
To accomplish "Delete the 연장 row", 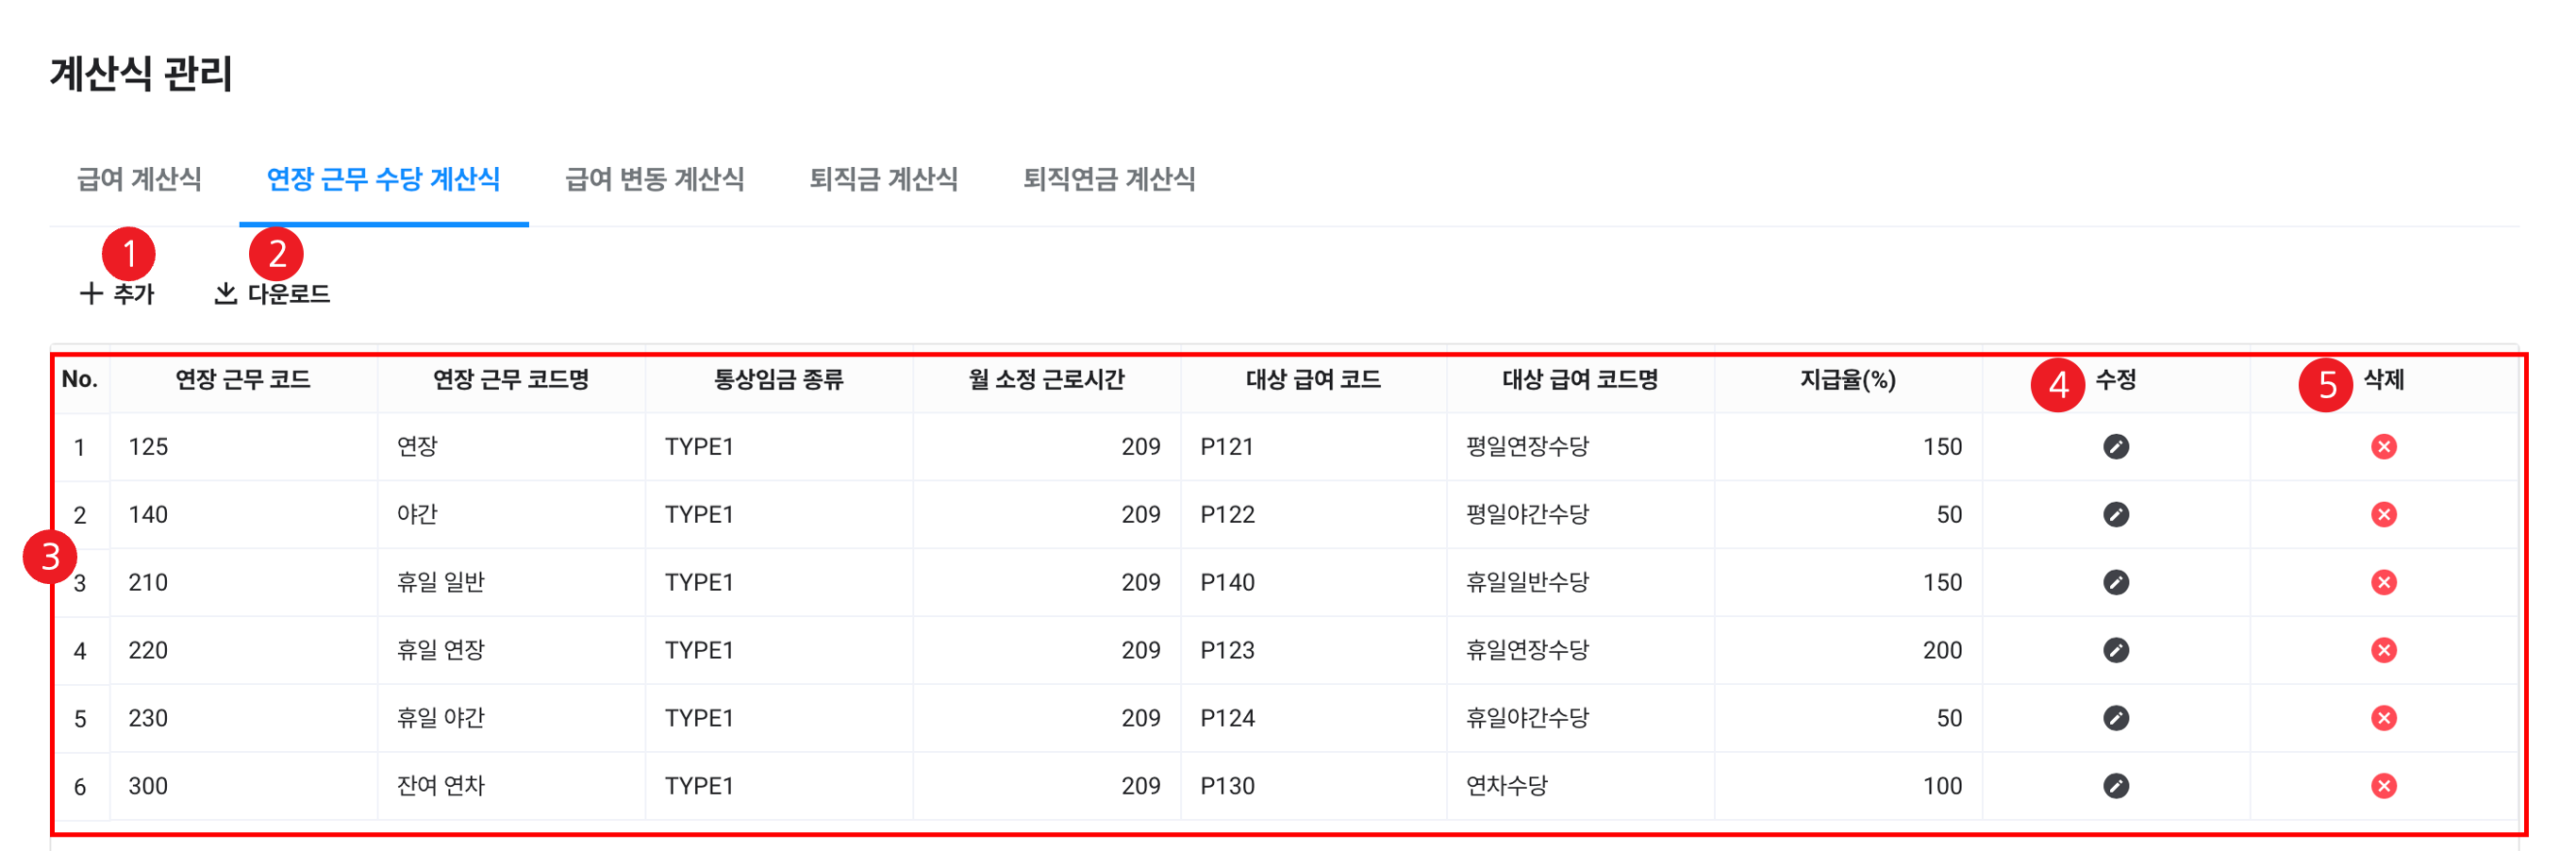I will coord(2383,447).
